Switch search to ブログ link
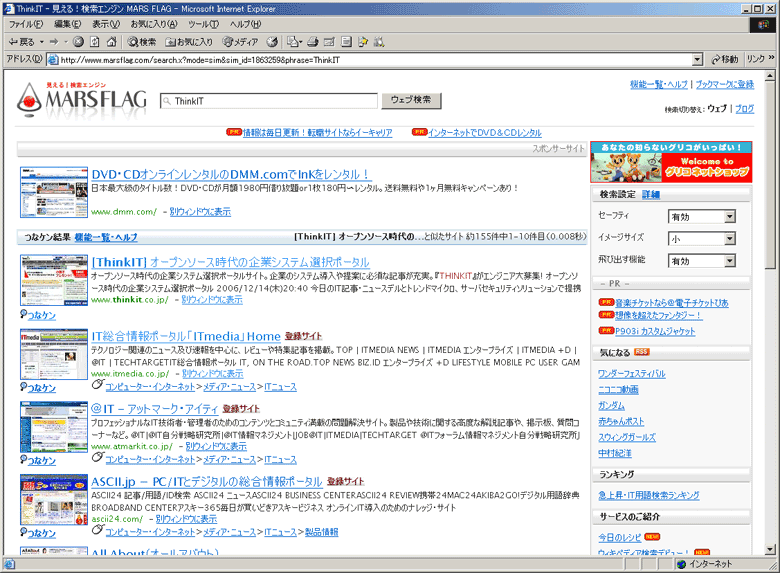 tap(745, 109)
